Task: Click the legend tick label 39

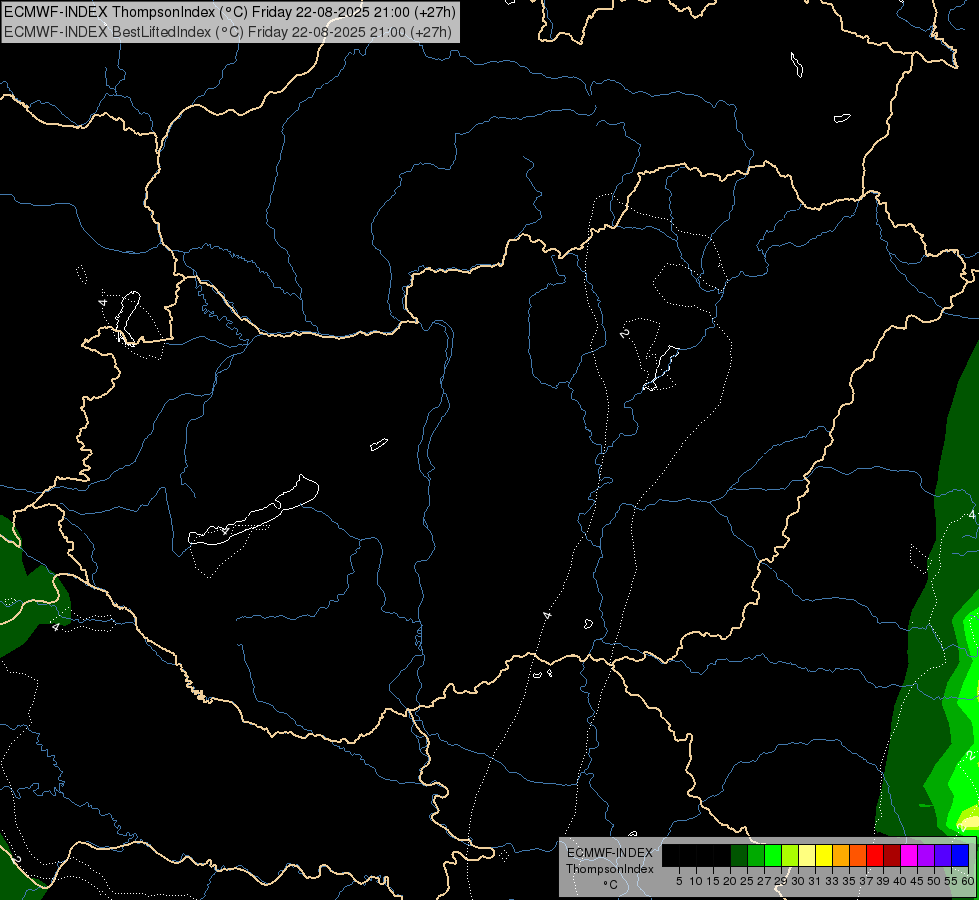Action: (883, 881)
